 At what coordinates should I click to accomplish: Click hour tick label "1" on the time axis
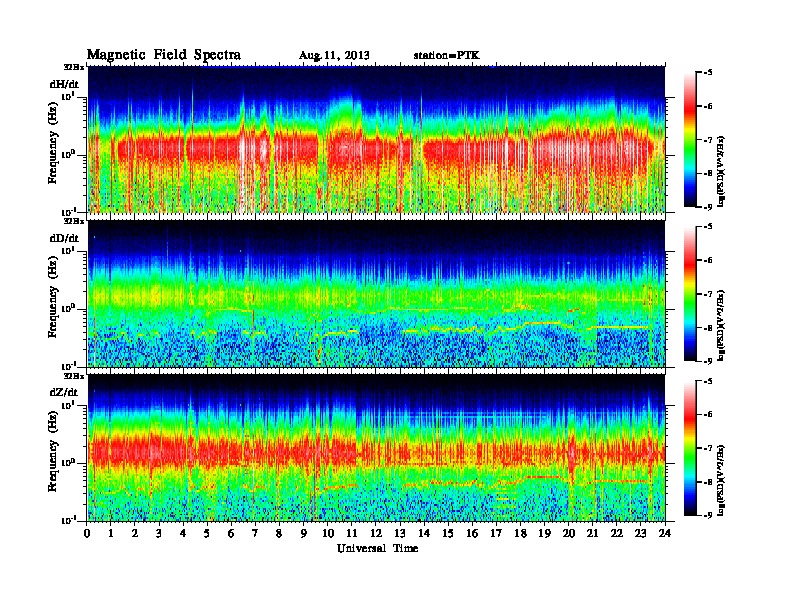tap(111, 534)
